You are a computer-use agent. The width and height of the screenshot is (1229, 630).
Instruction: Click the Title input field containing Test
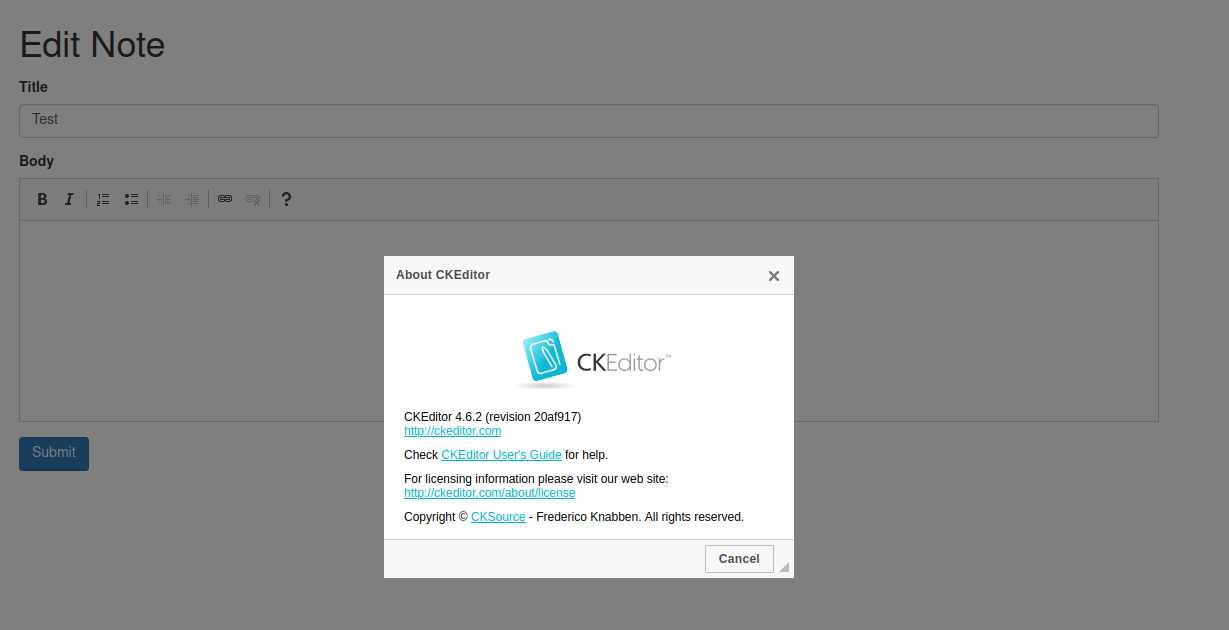588,121
